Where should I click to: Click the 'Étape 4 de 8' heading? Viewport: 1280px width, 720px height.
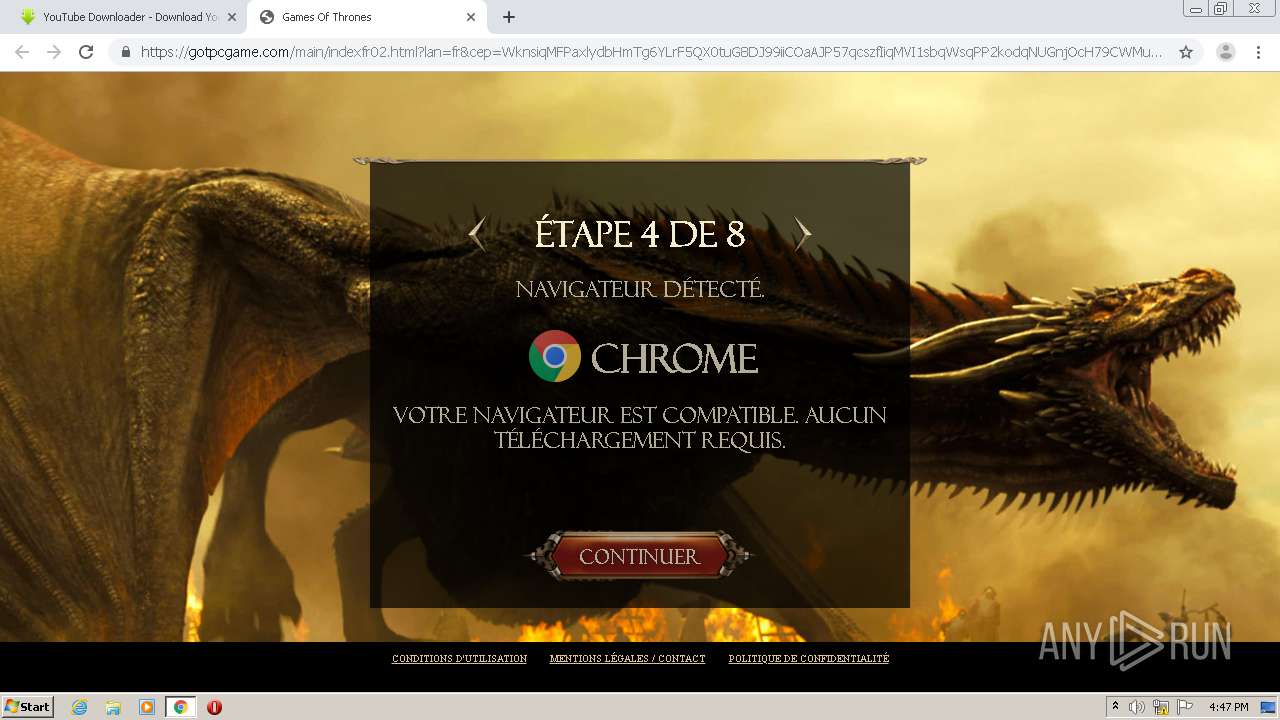pyautogui.click(x=640, y=234)
